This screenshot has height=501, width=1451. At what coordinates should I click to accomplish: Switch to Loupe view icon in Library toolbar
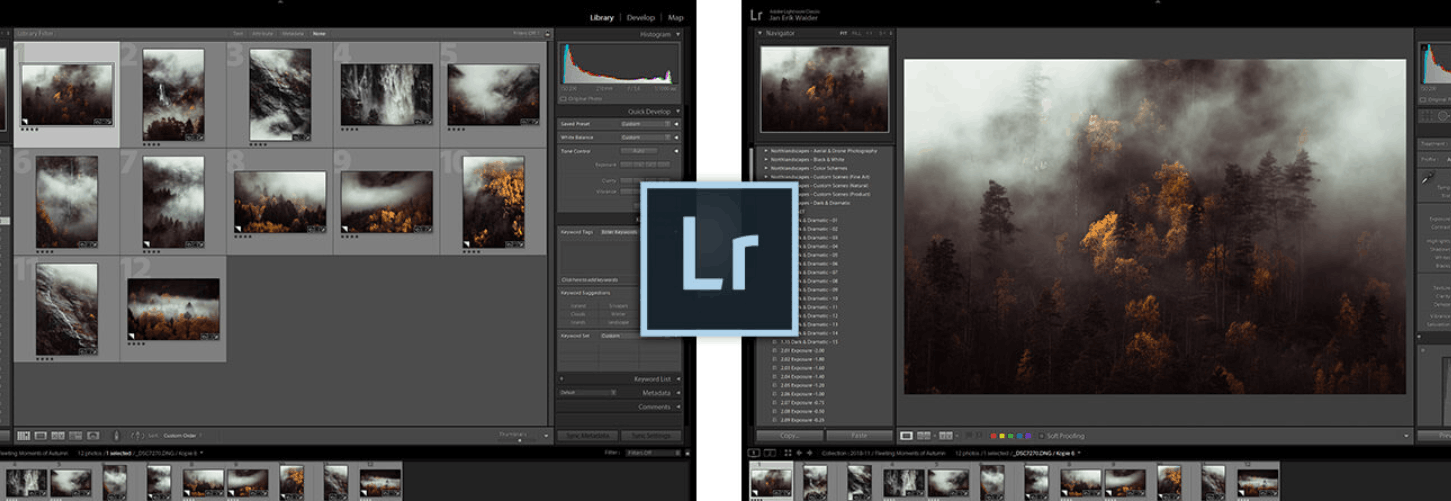point(40,435)
